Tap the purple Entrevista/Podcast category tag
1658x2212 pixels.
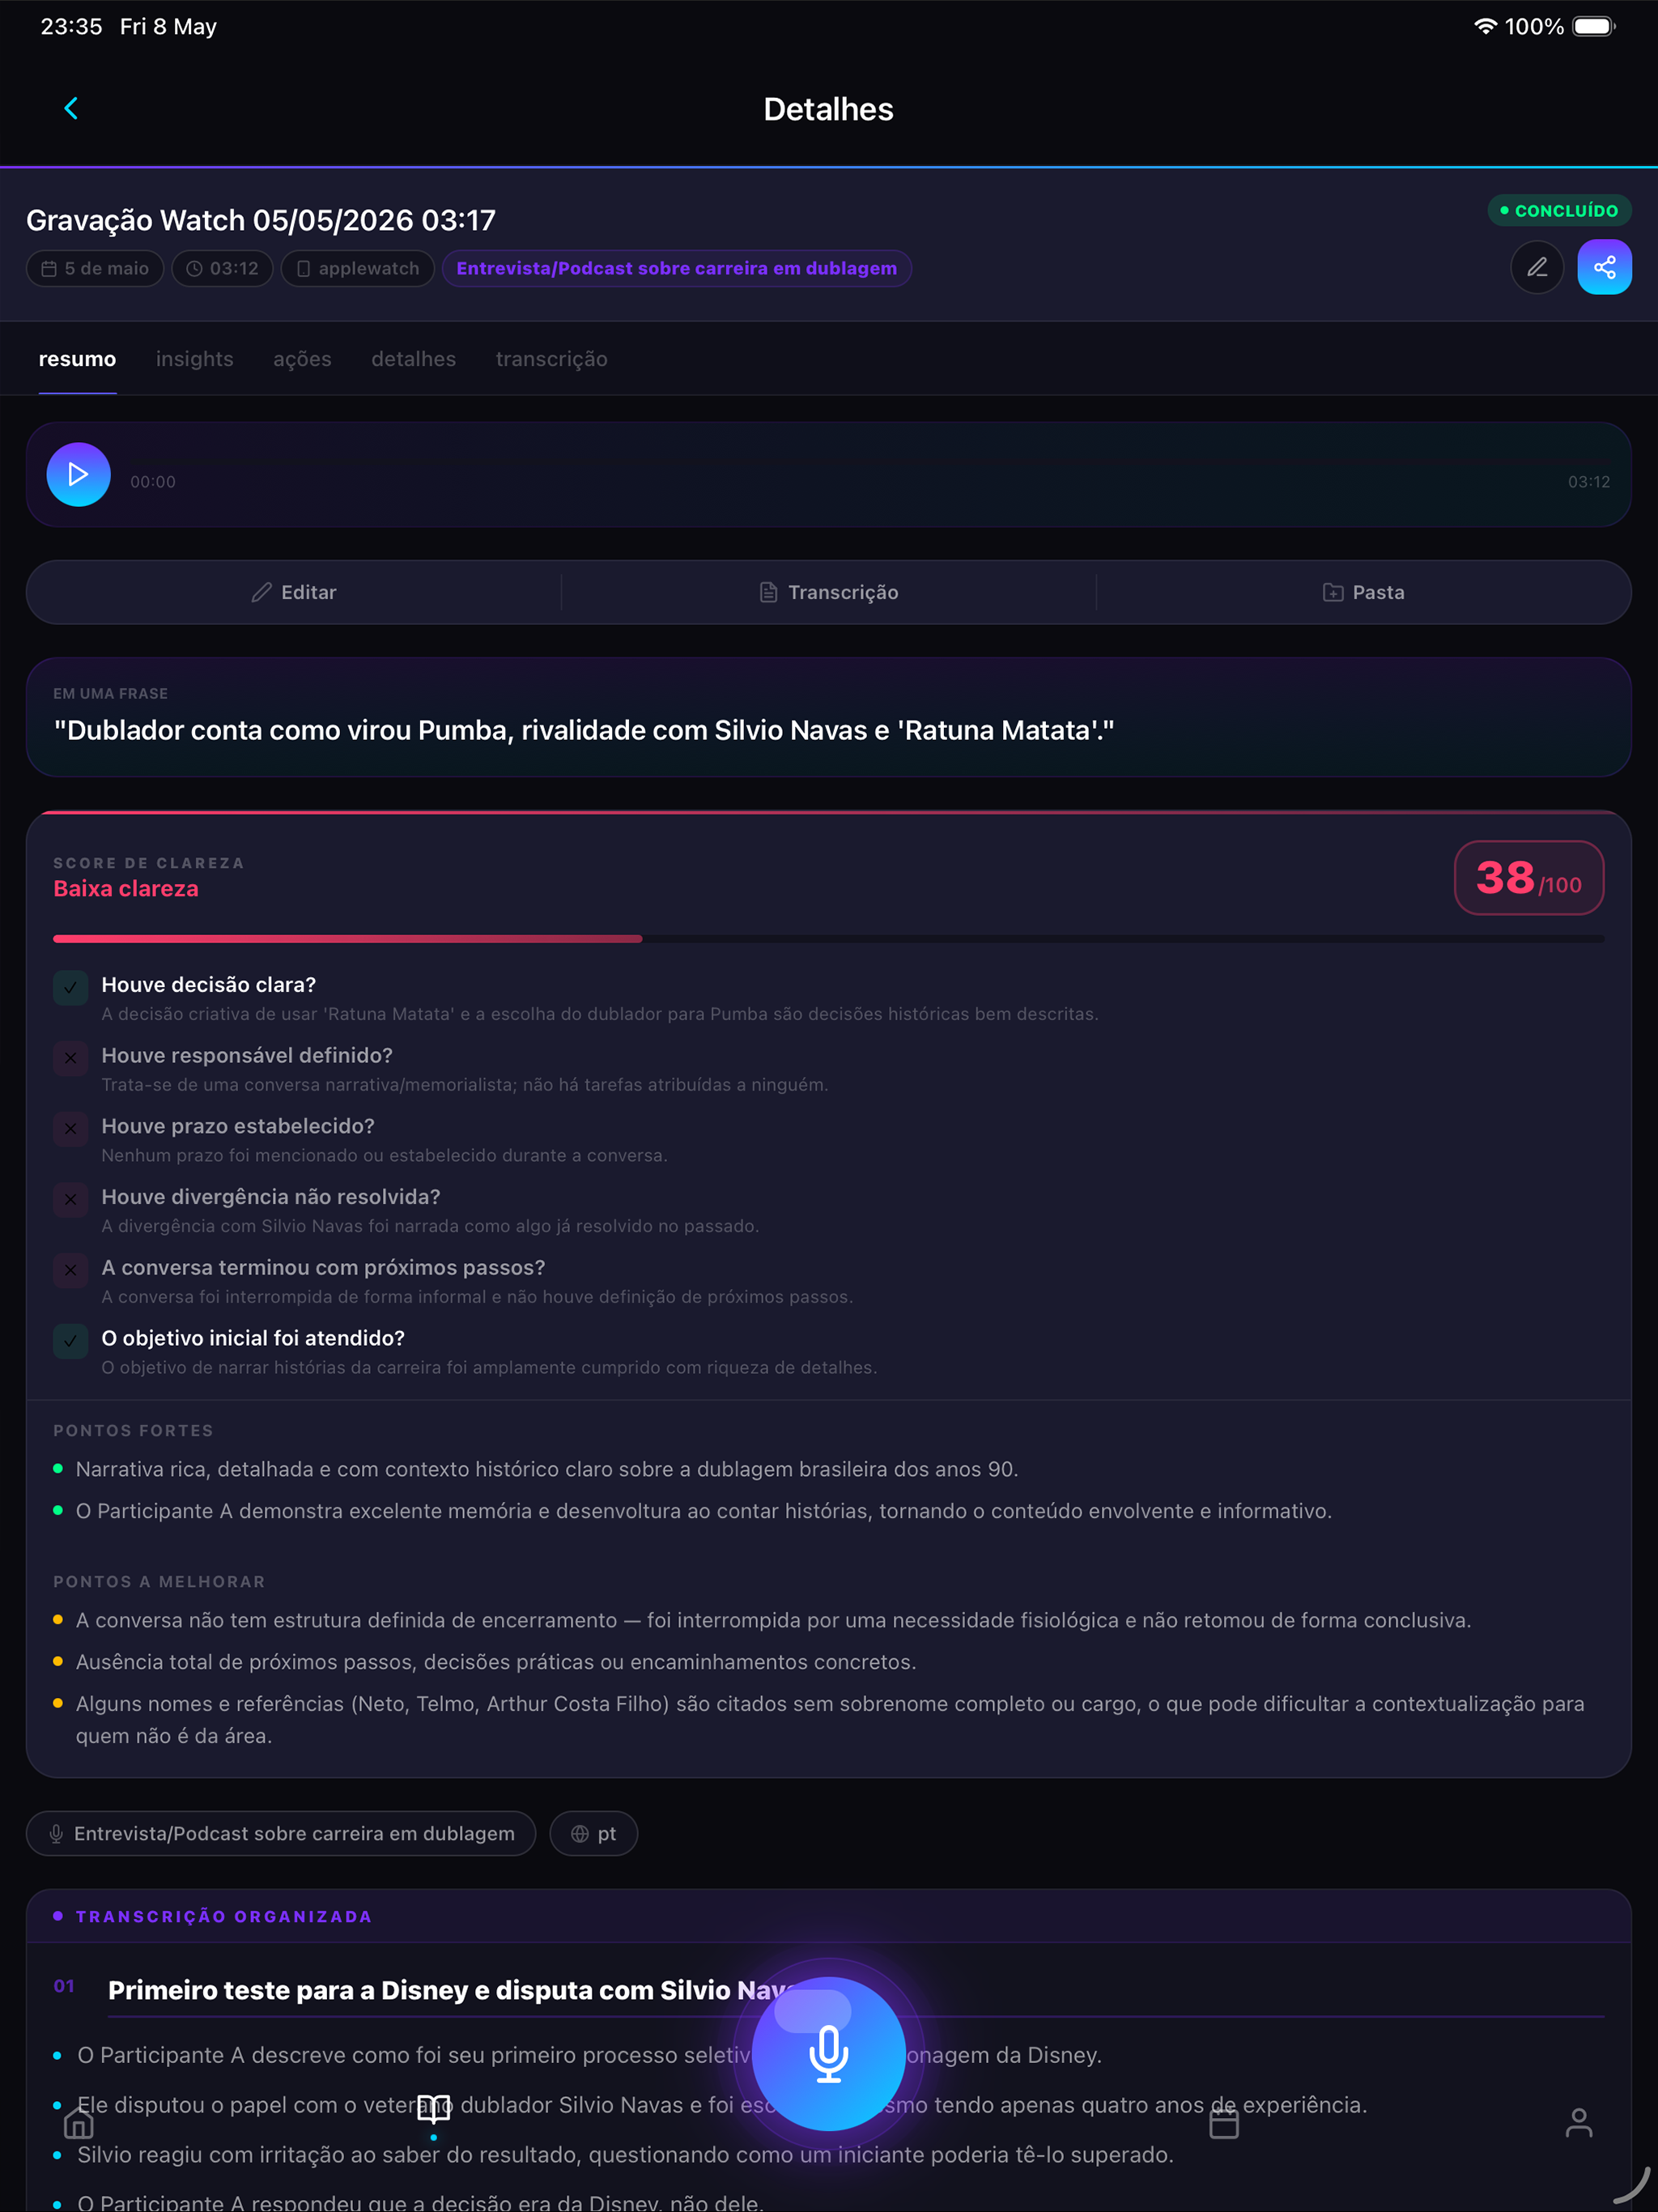[676, 268]
